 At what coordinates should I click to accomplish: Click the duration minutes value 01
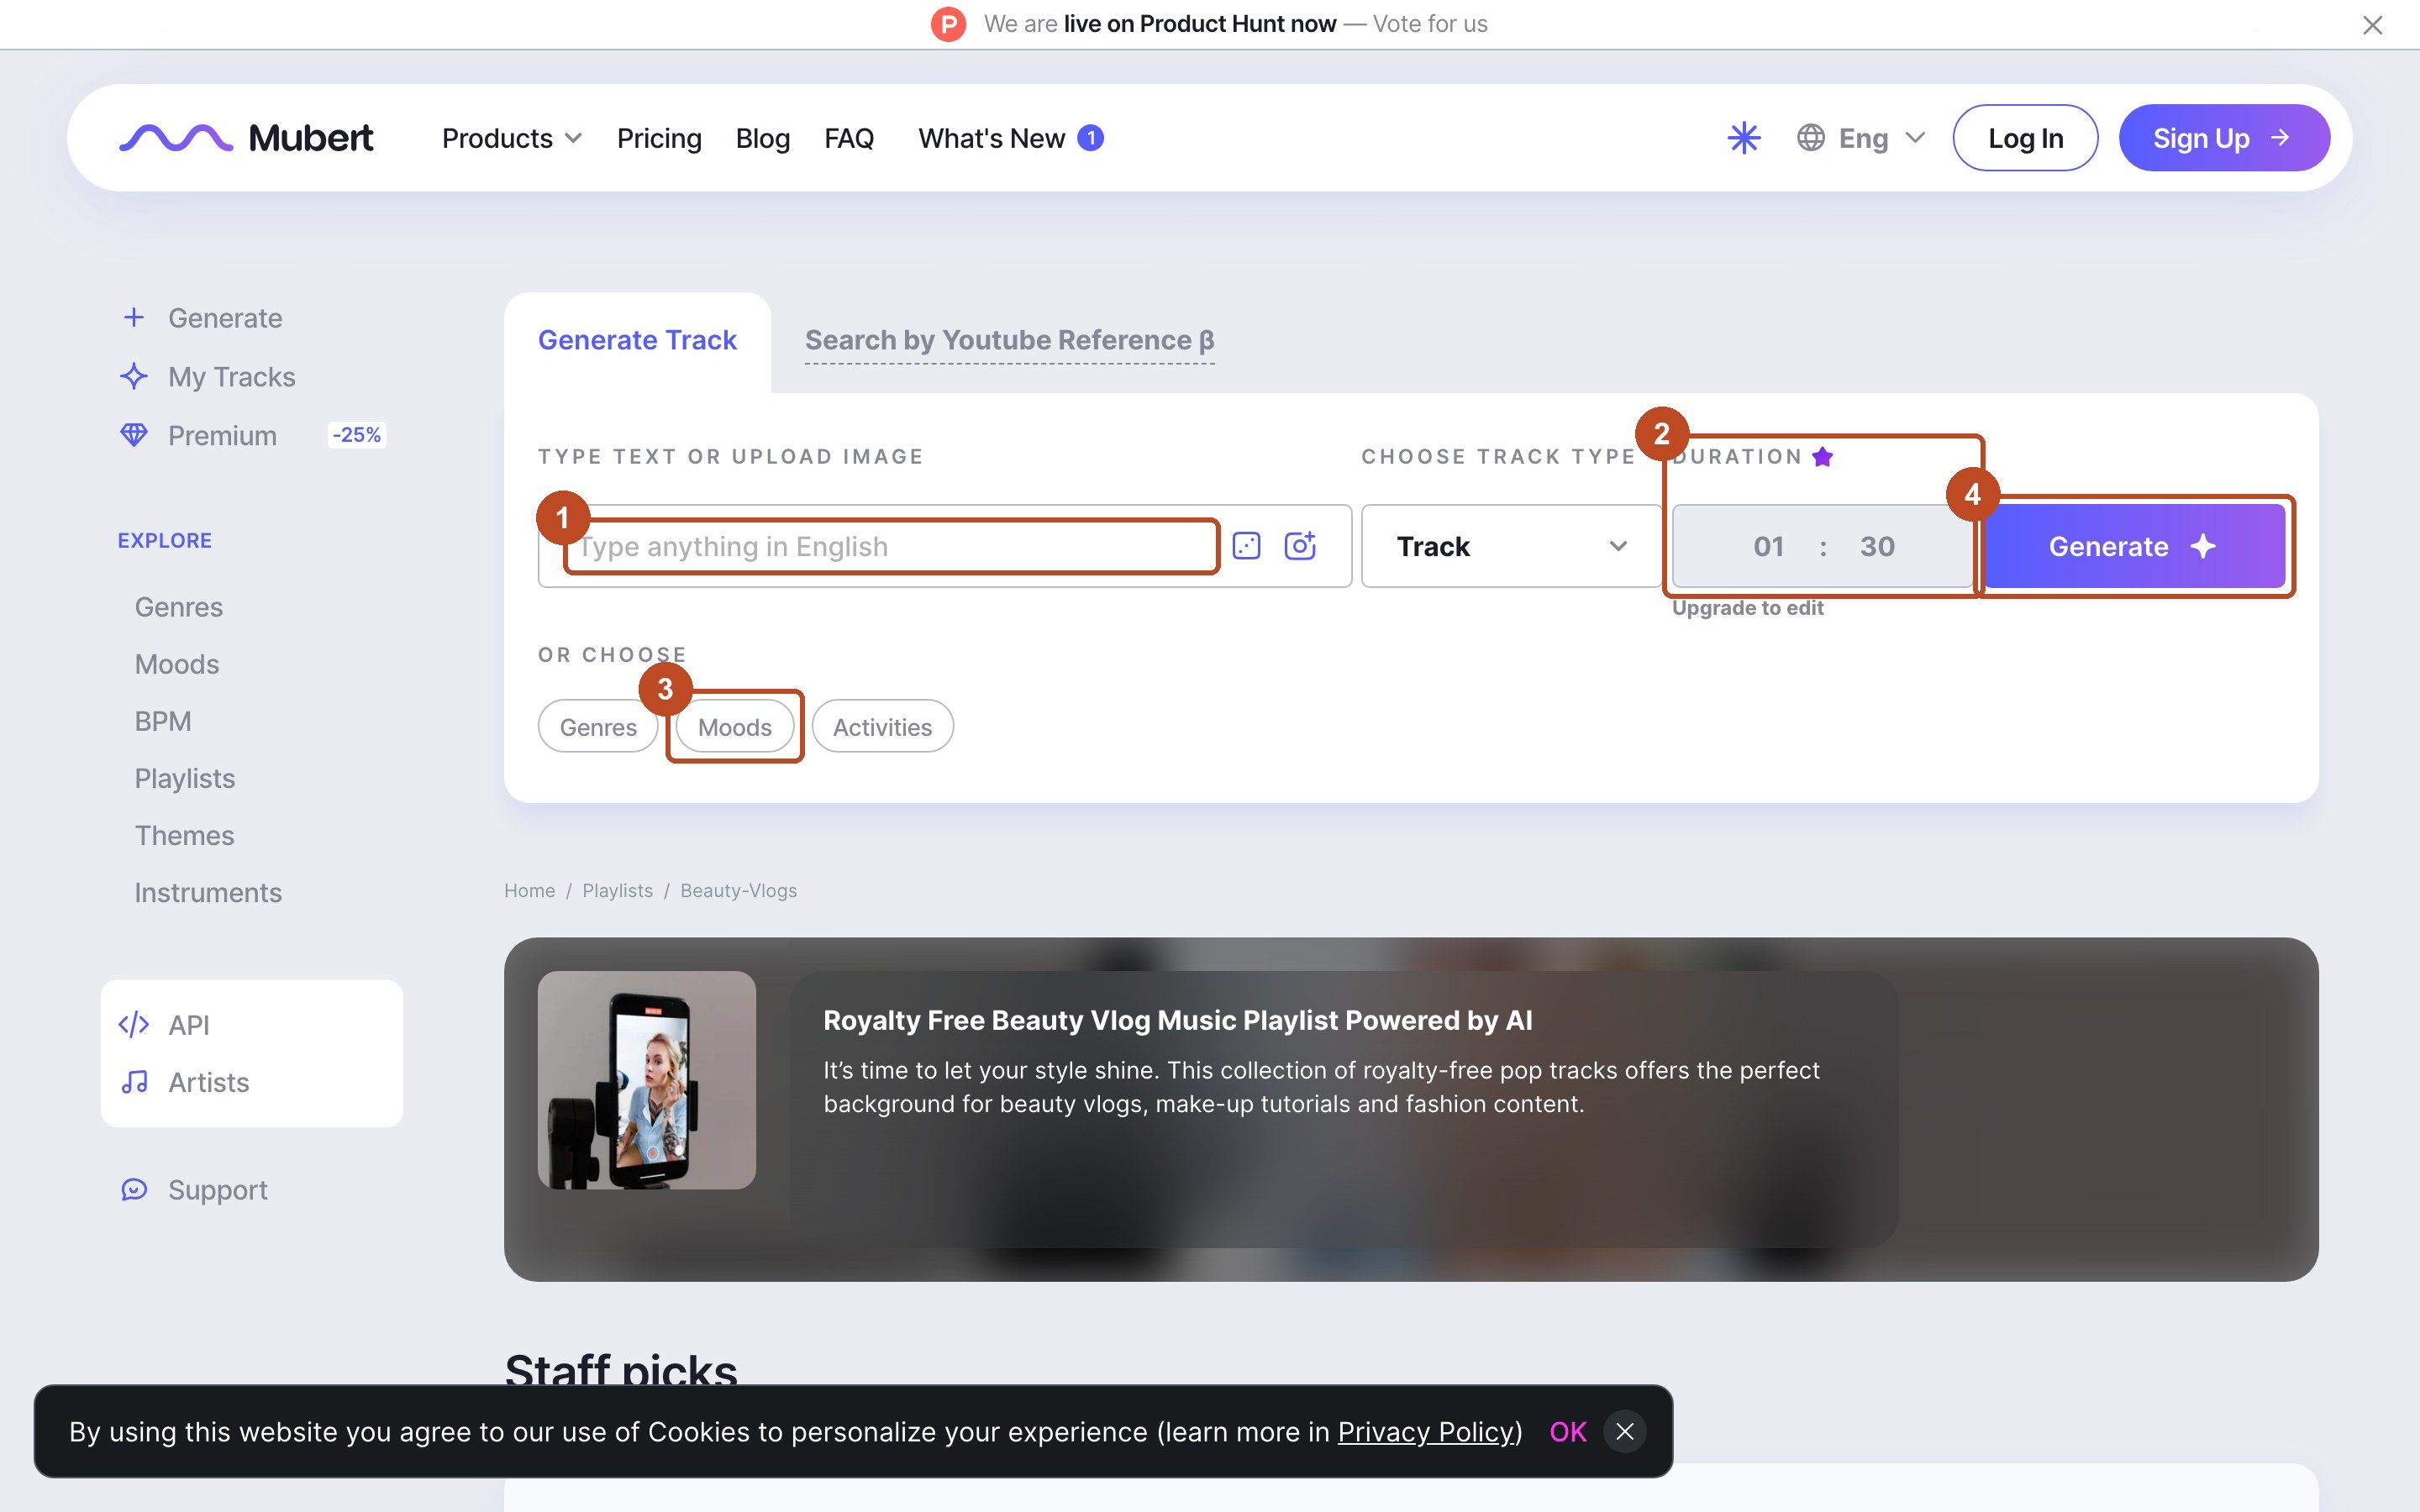click(x=1769, y=546)
